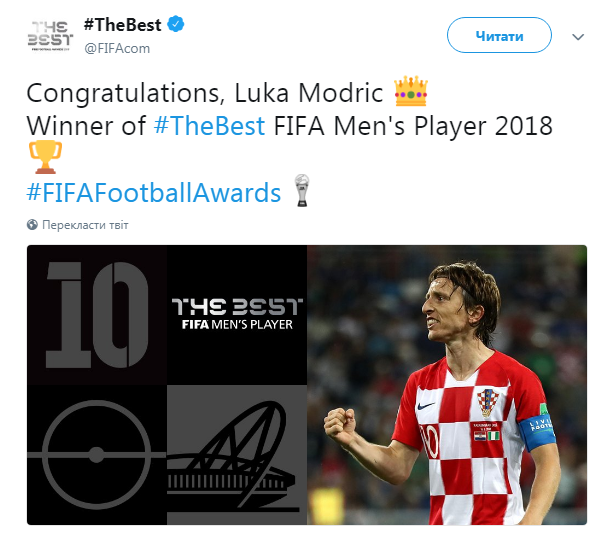Screen dimensions: 609x541
Task: Click Перекласти твіт to translate
Action: pos(85,225)
